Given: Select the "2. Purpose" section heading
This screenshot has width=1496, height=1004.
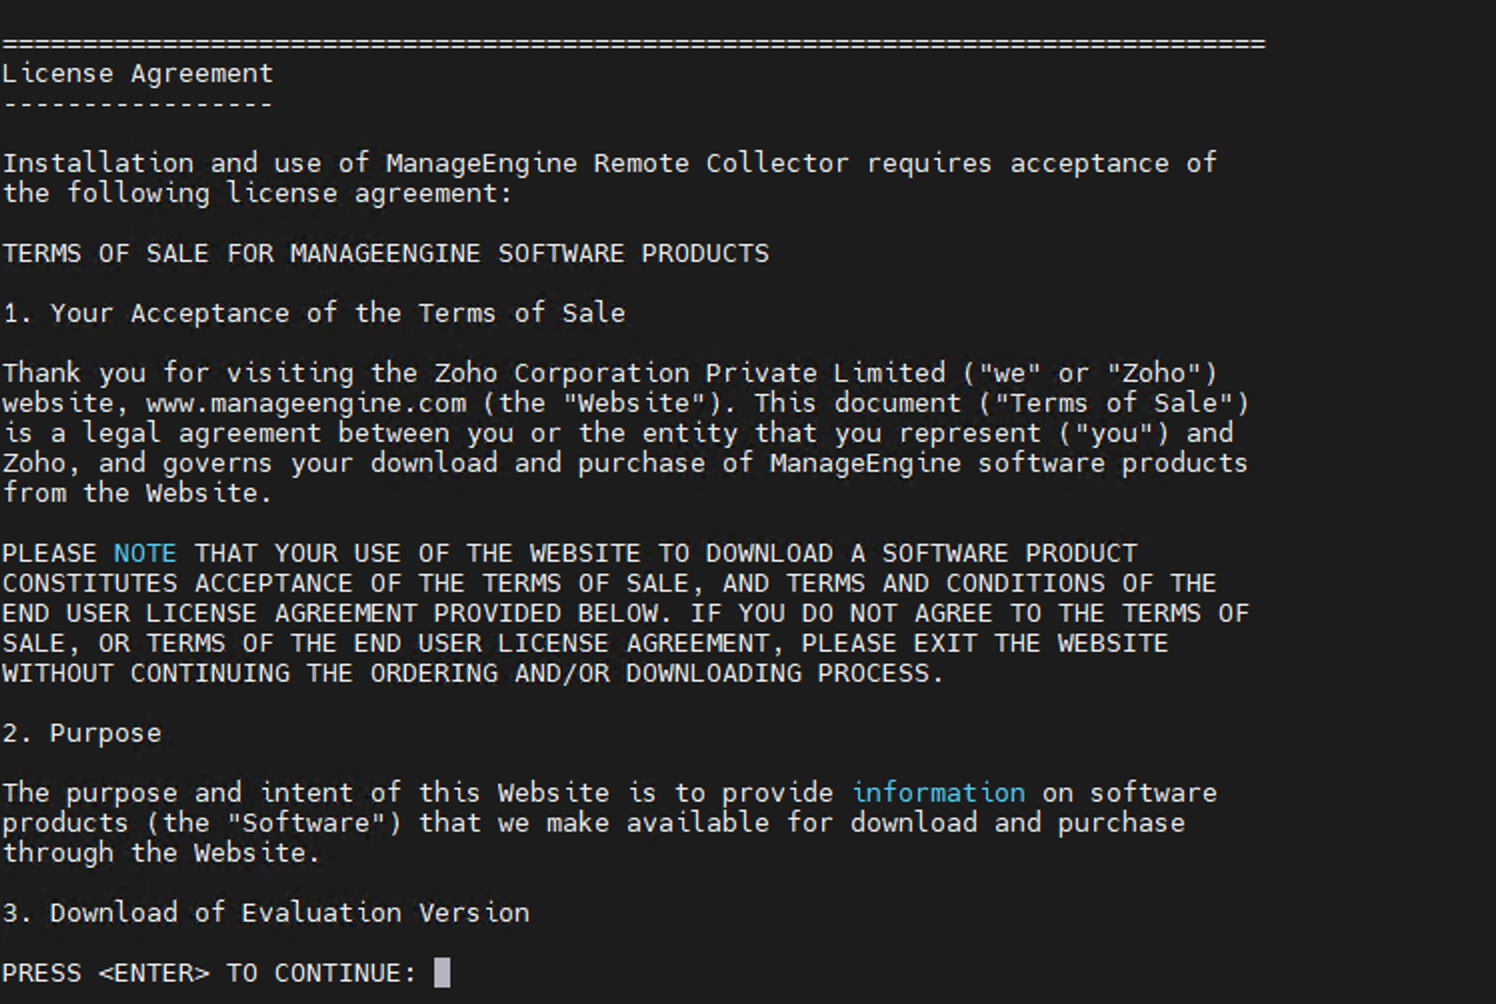Looking at the screenshot, I should point(82,733).
